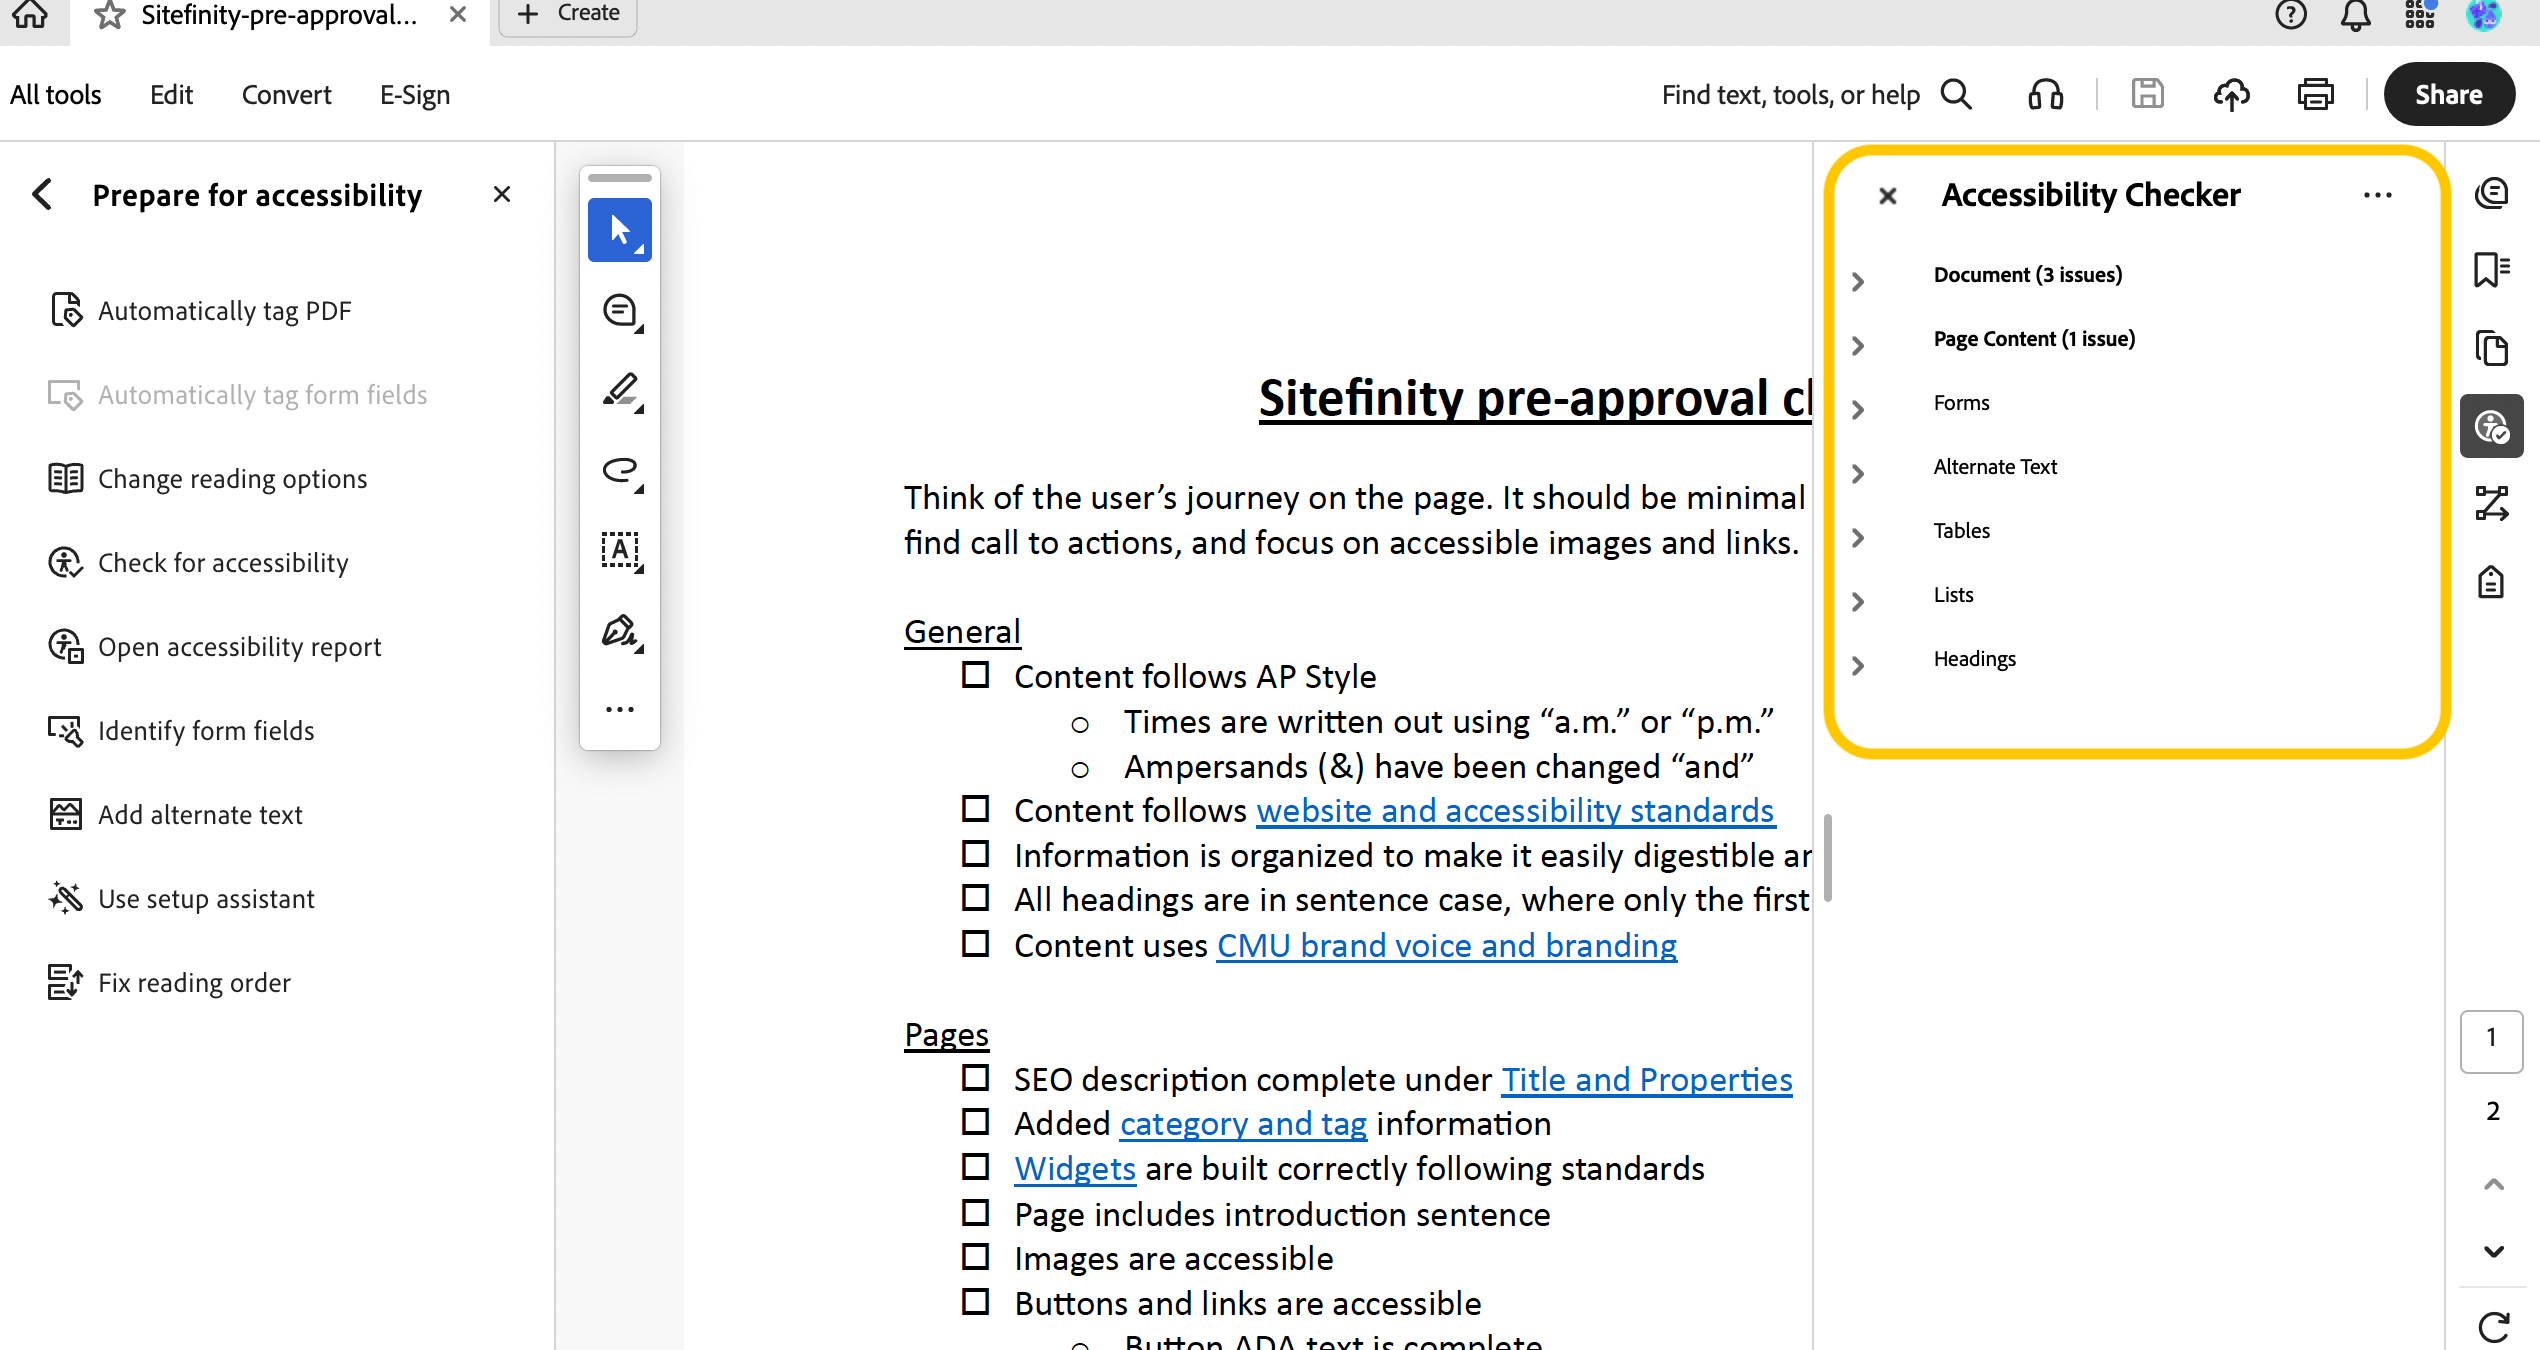
Task: Select the highlighter tool
Action: [x=621, y=391]
